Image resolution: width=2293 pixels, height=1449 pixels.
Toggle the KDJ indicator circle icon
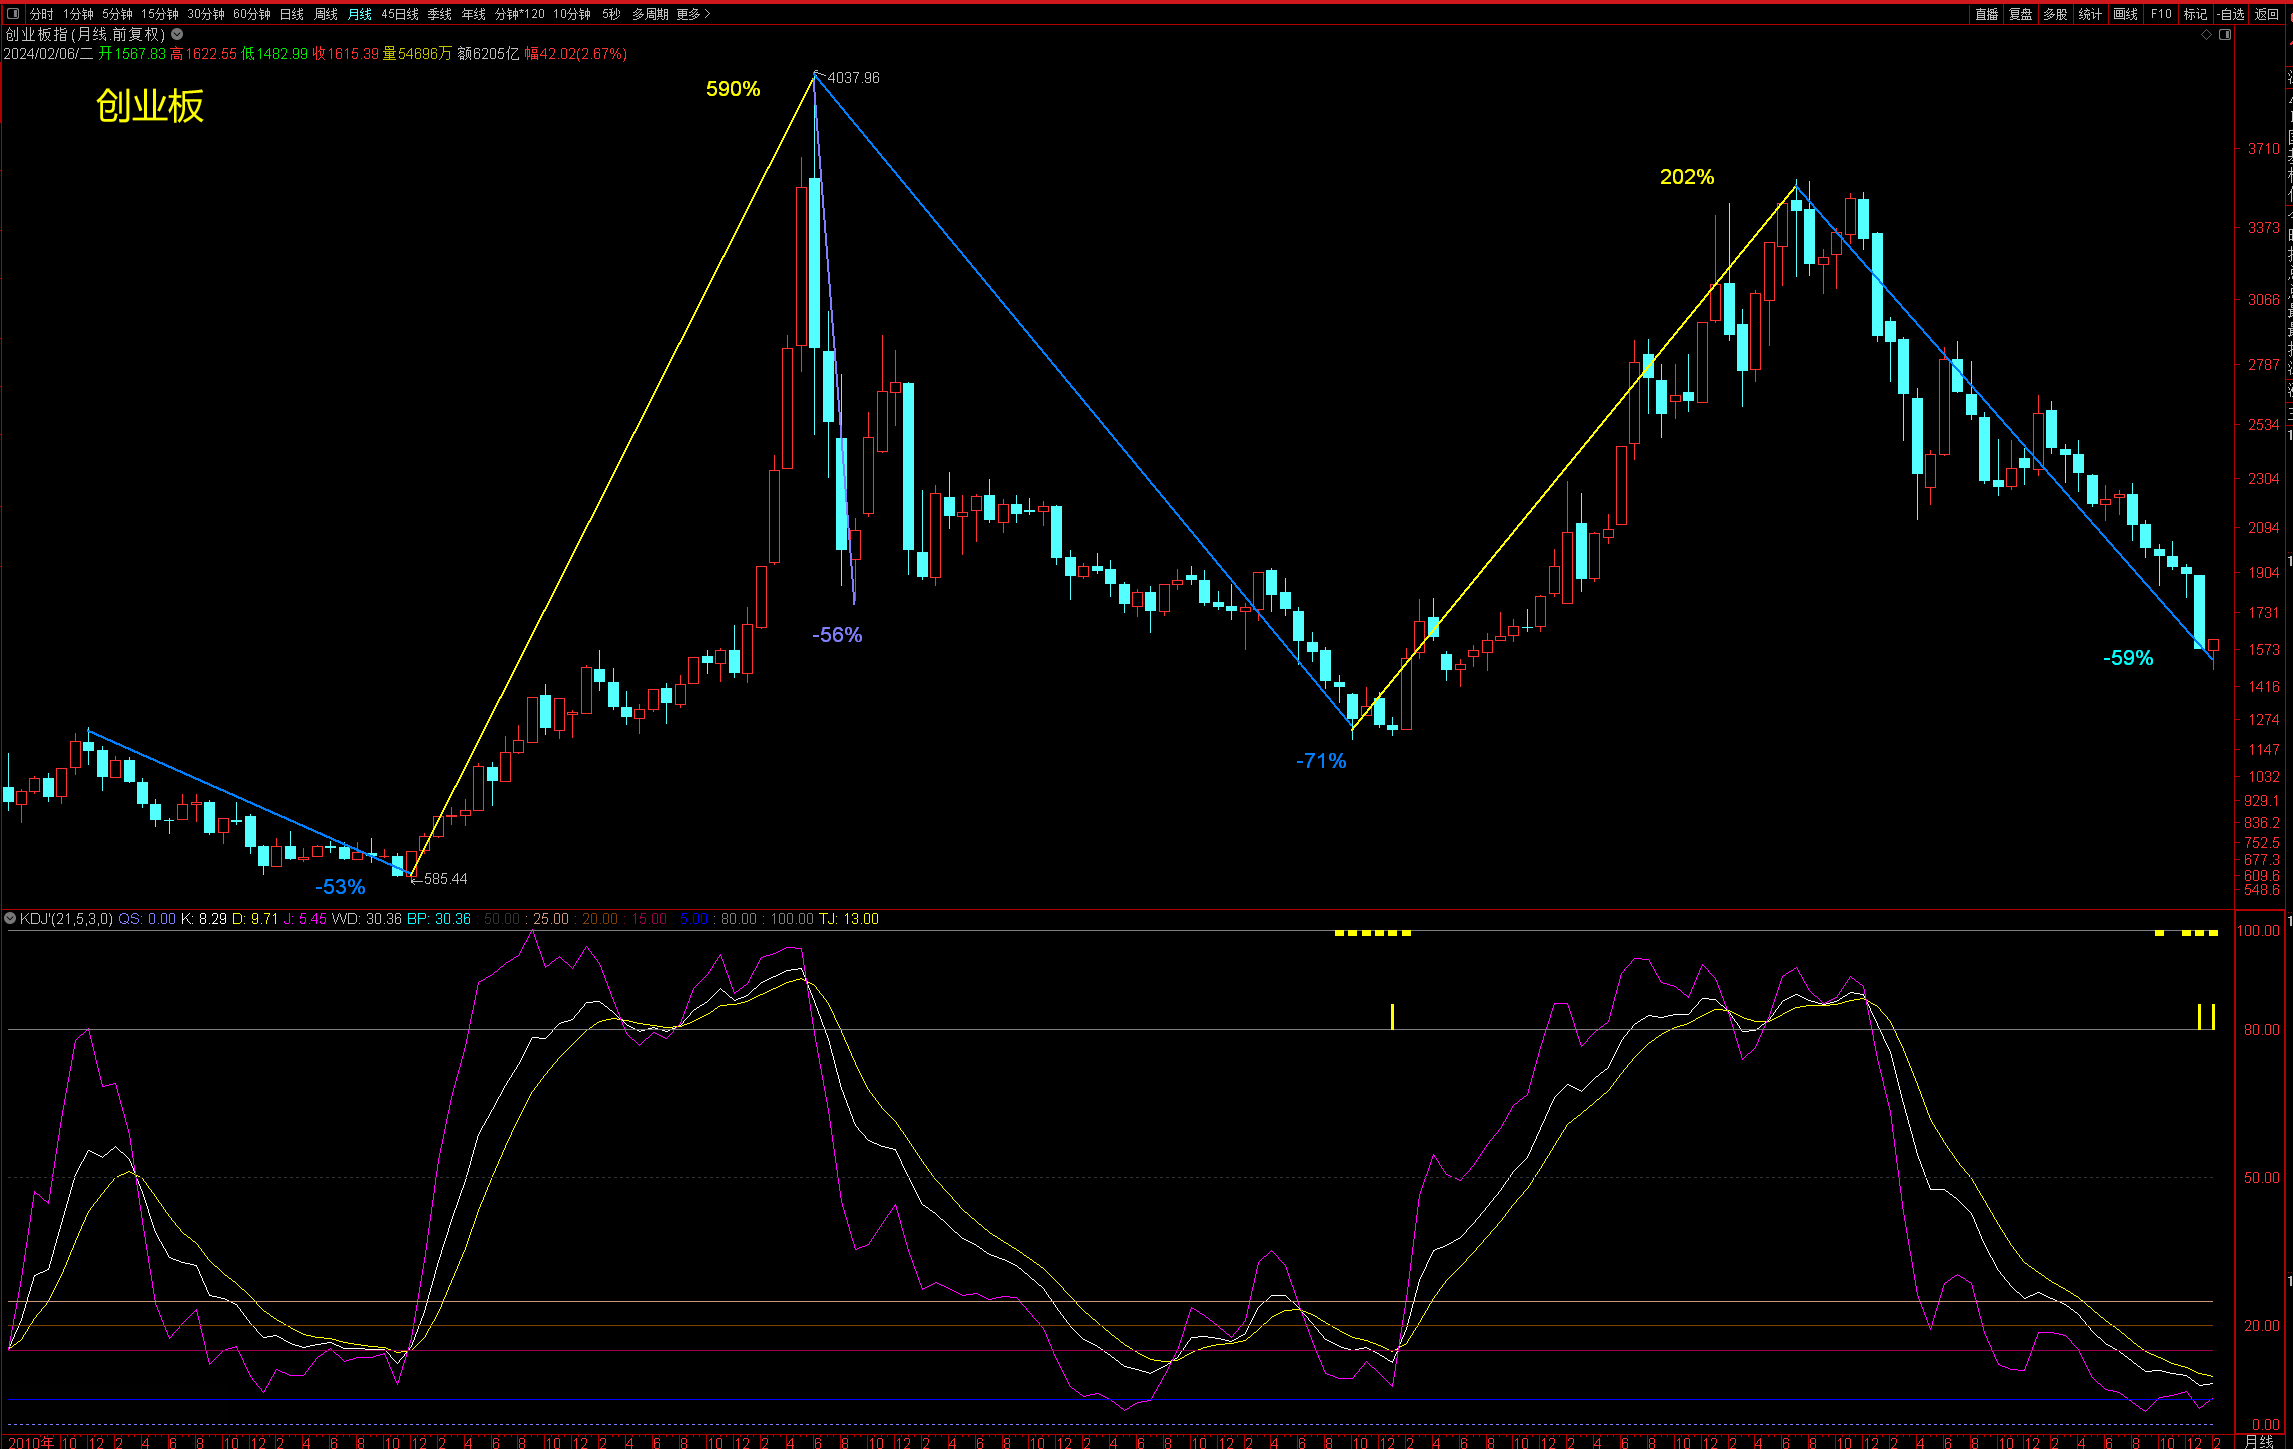point(10,918)
